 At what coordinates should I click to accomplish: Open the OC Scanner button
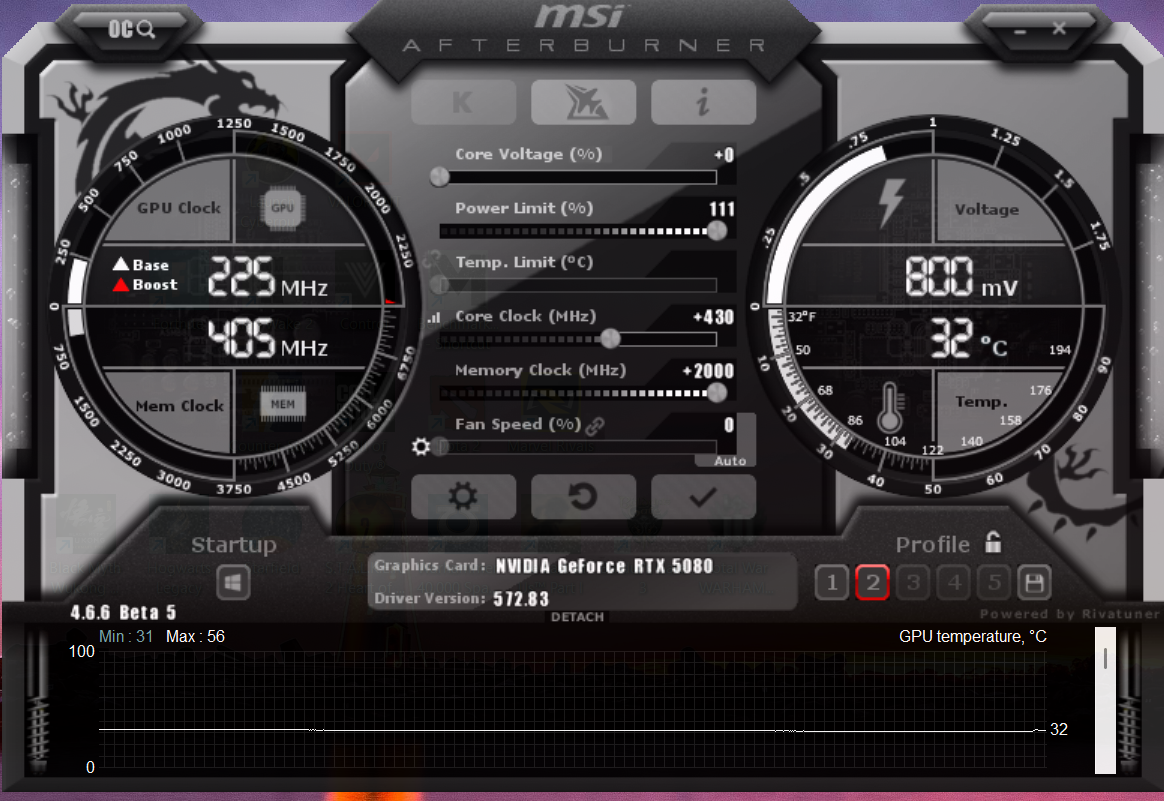click(131, 29)
